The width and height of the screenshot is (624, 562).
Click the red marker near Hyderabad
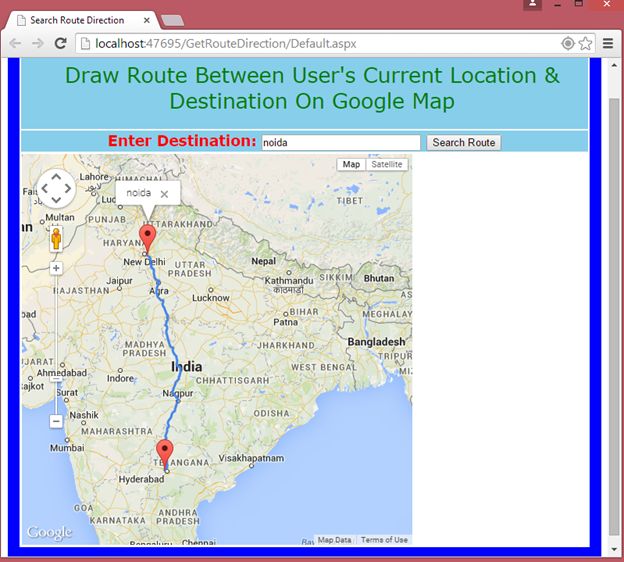pyautogui.click(x=165, y=455)
